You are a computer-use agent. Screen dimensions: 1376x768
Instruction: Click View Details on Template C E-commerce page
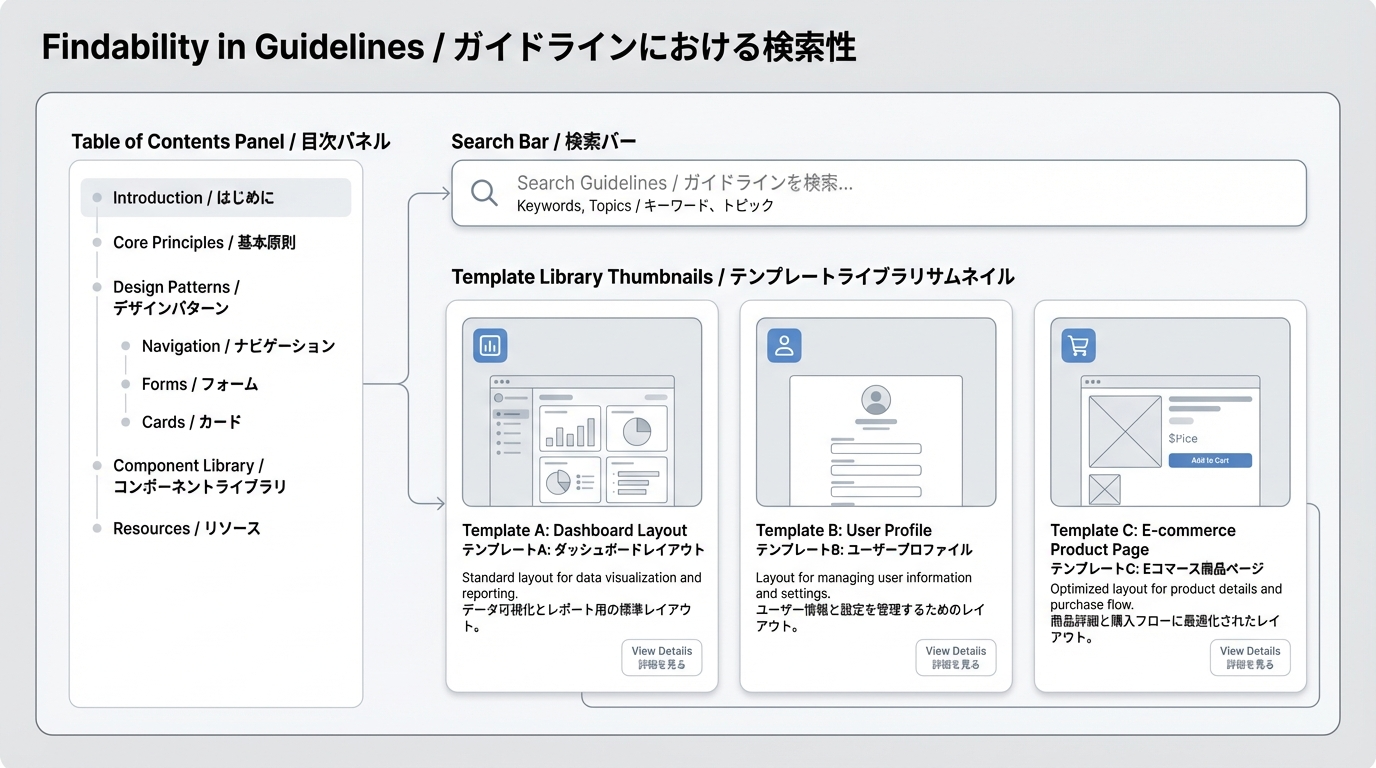click(x=1250, y=658)
